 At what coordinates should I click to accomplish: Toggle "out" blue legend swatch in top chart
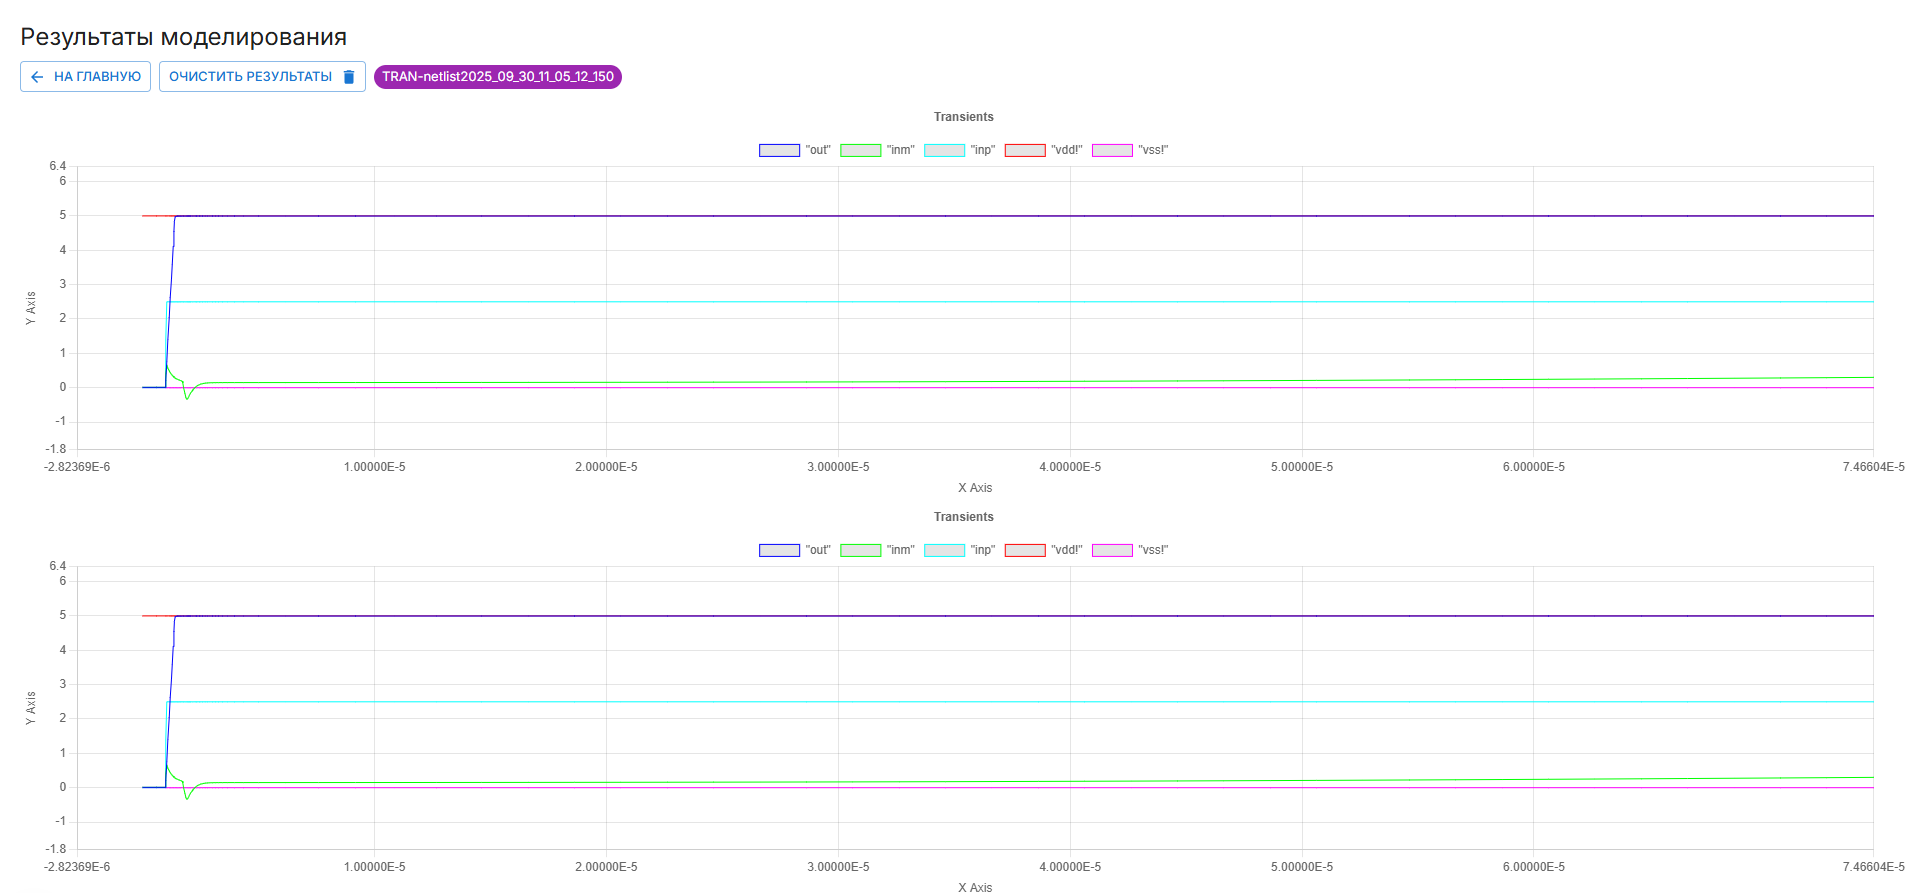click(x=779, y=150)
